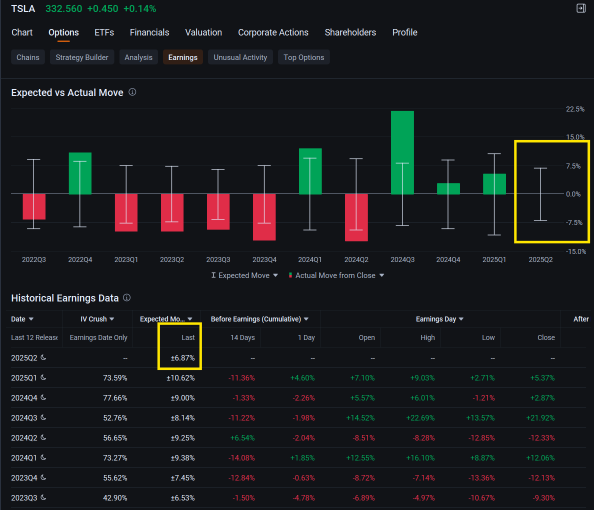Click the +21.92% close value for 2024Q3
This screenshot has height=510, width=594.
pos(541,418)
